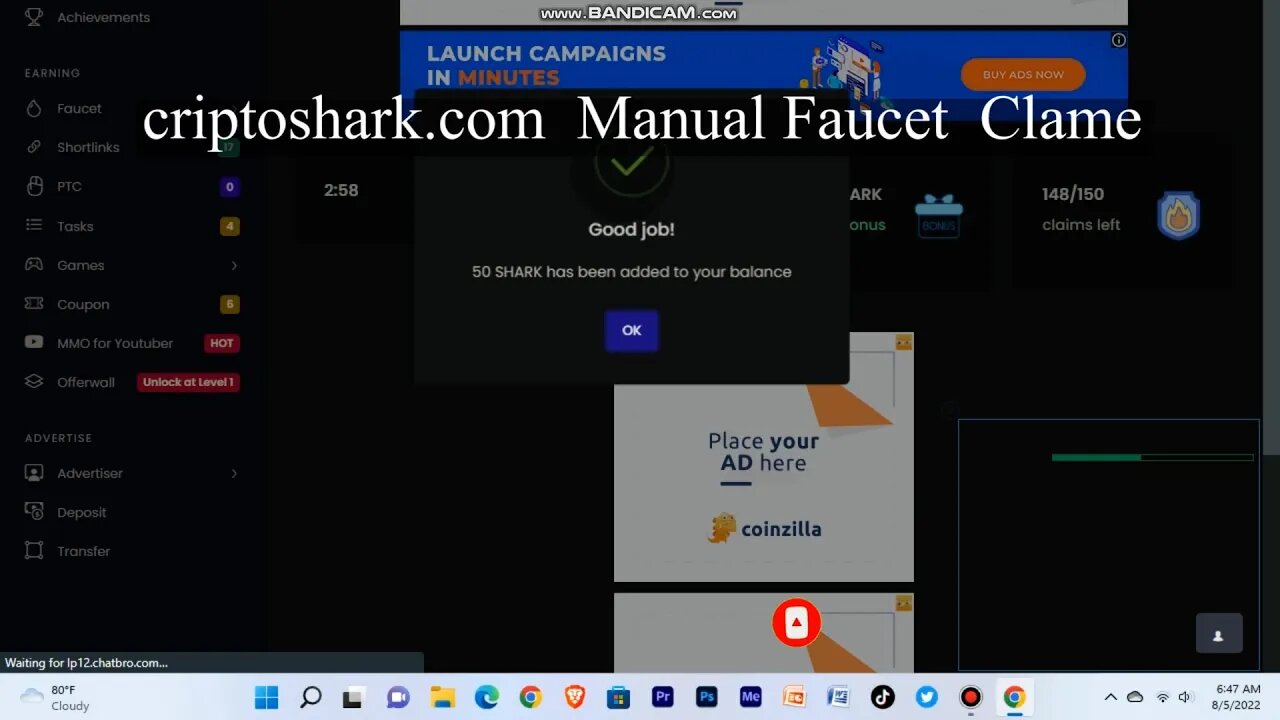This screenshot has width=1280, height=720.
Task: Open the Tasks page
Action: 75,226
